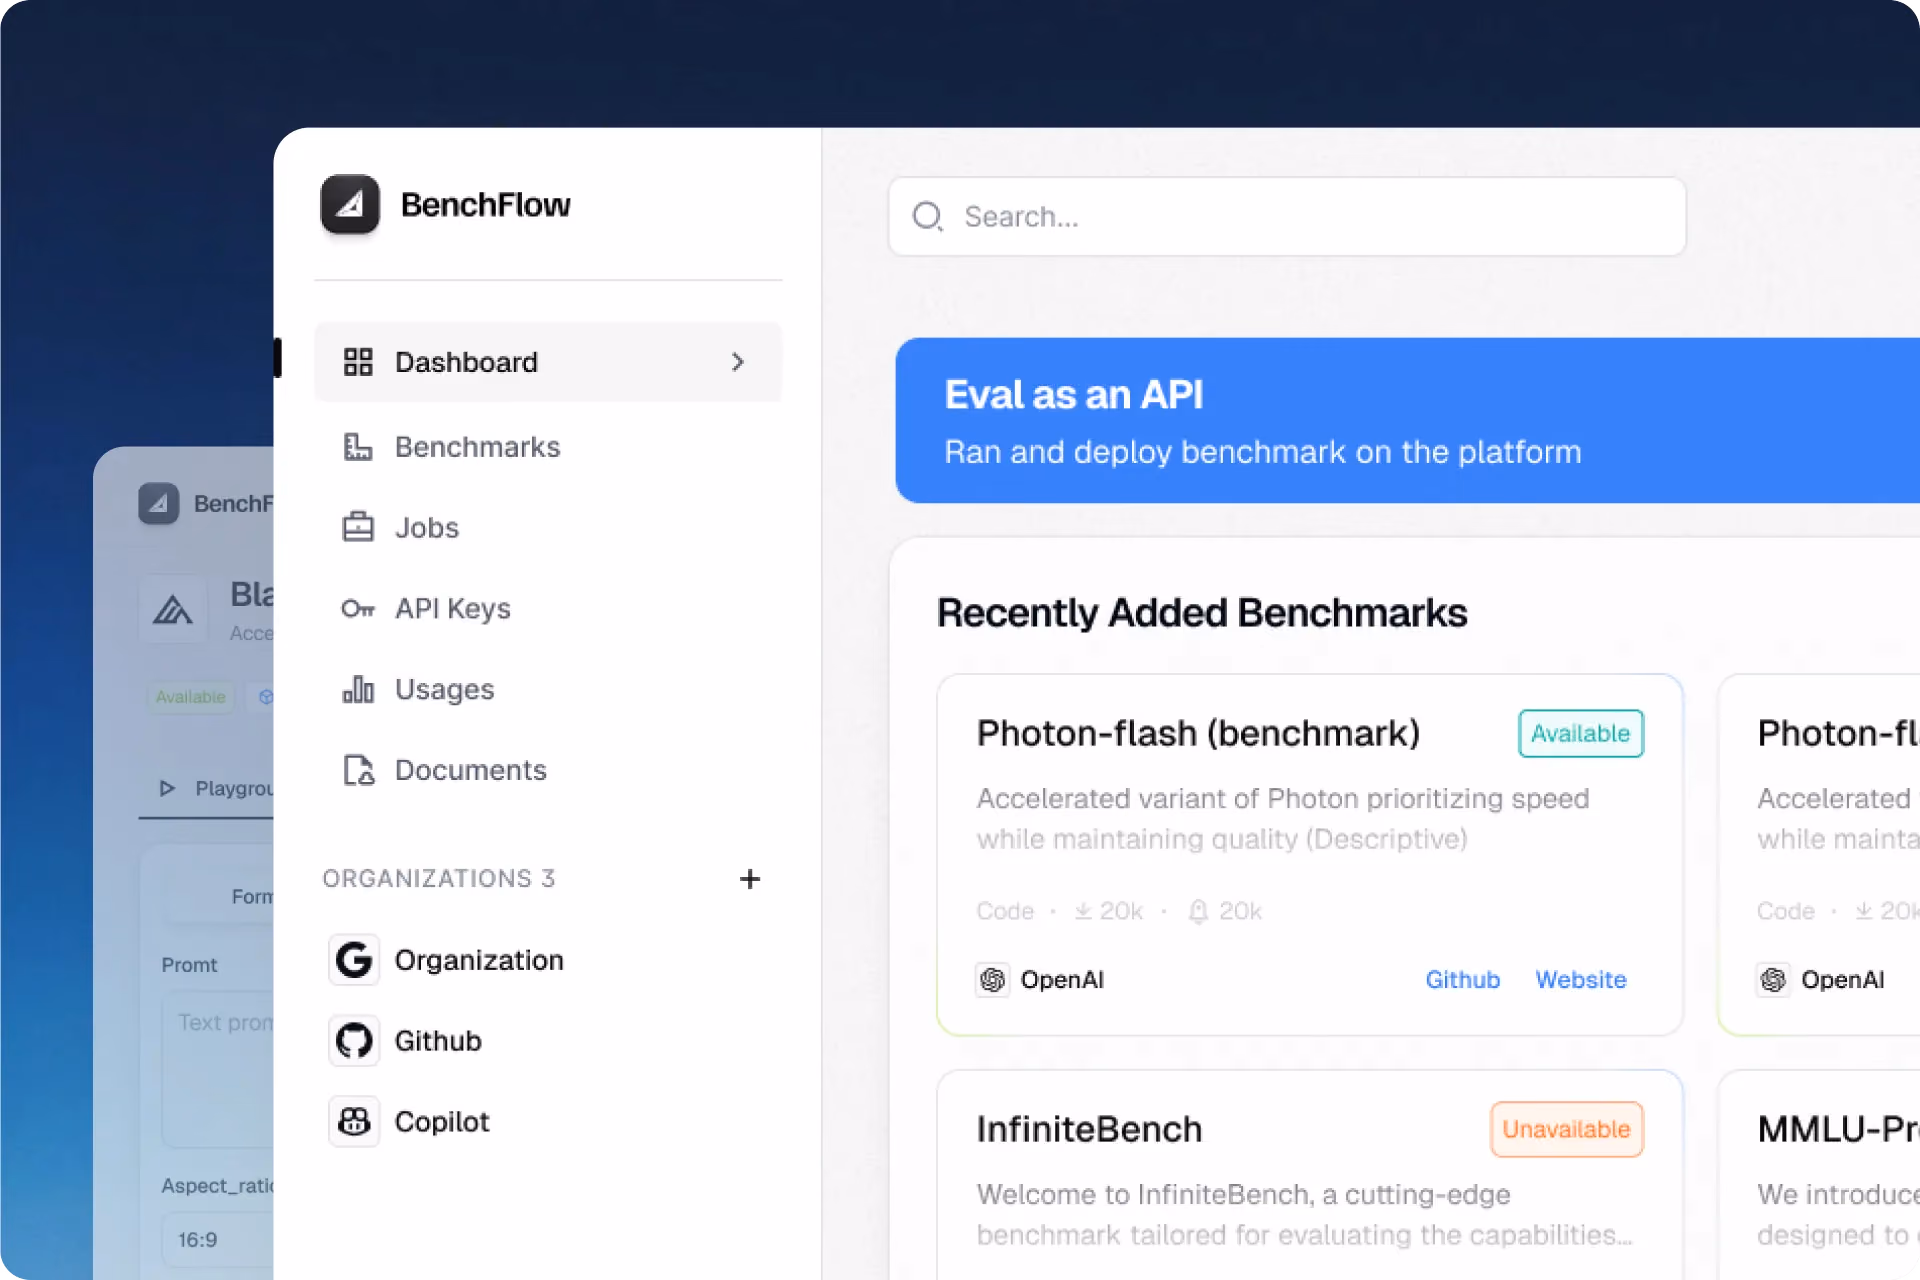This screenshot has height=1280, width=1920.
Task: Open Github link on Photon-flash card
Action: pos(1462,980)
